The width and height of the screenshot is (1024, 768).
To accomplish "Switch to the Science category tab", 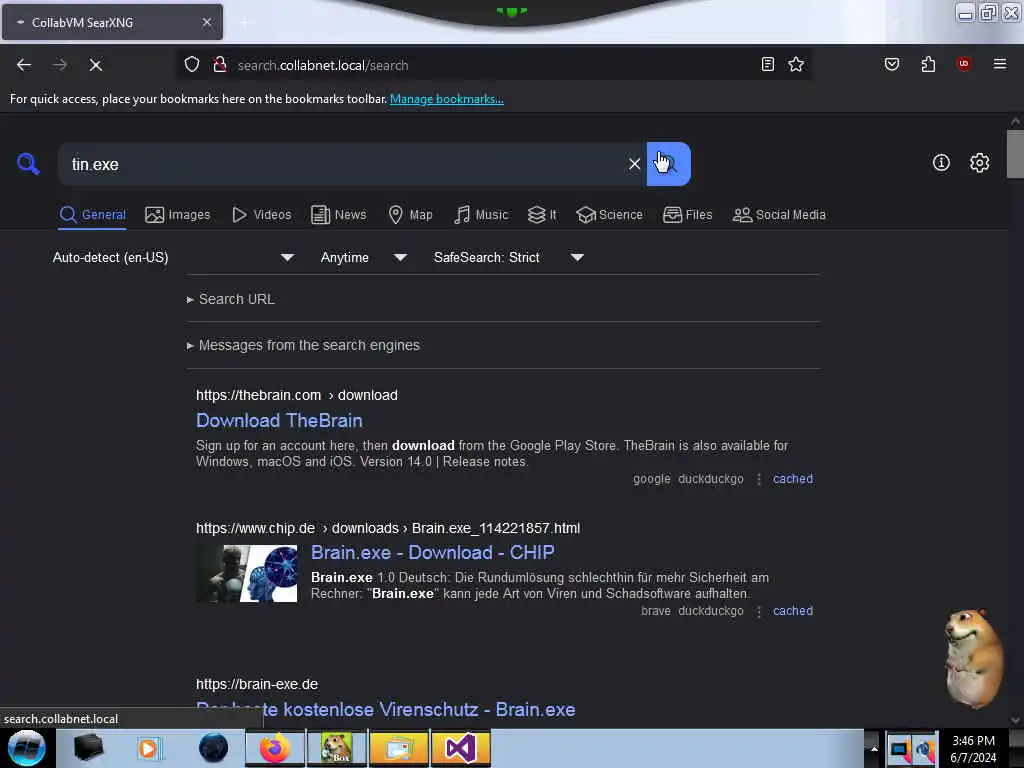I will click(x=609, y=215).
